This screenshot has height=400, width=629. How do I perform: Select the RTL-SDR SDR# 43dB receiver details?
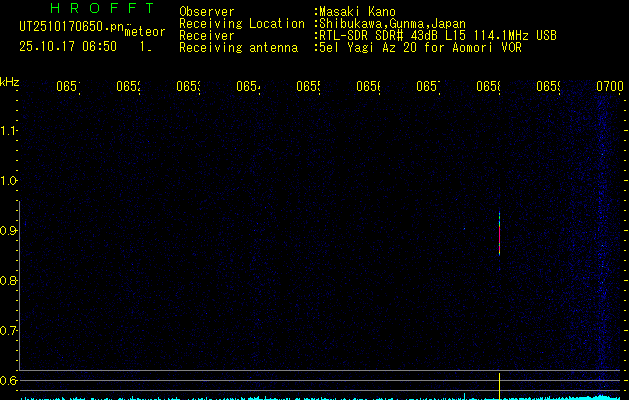[438, 36]
